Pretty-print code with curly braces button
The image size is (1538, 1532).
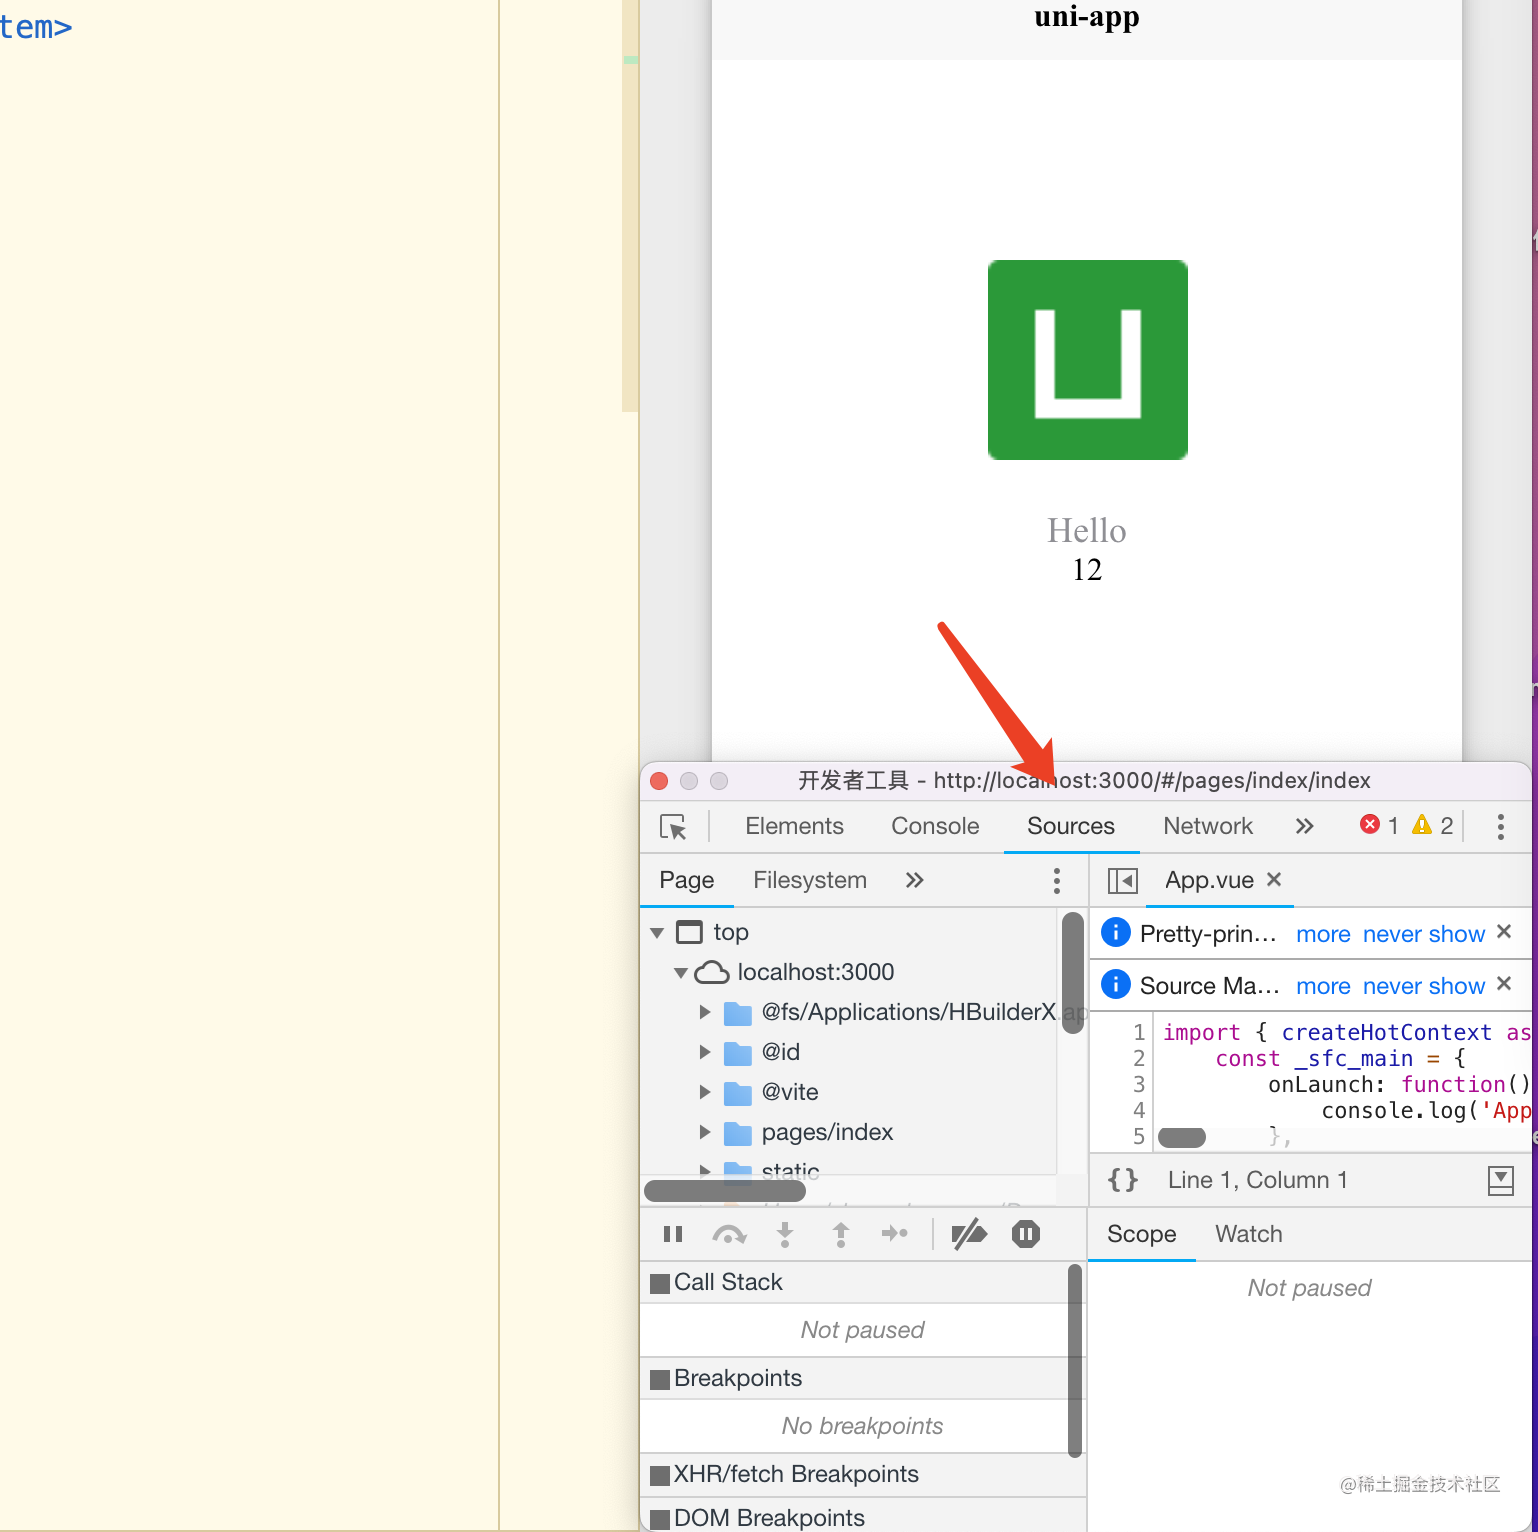tap(1123, 1180)
